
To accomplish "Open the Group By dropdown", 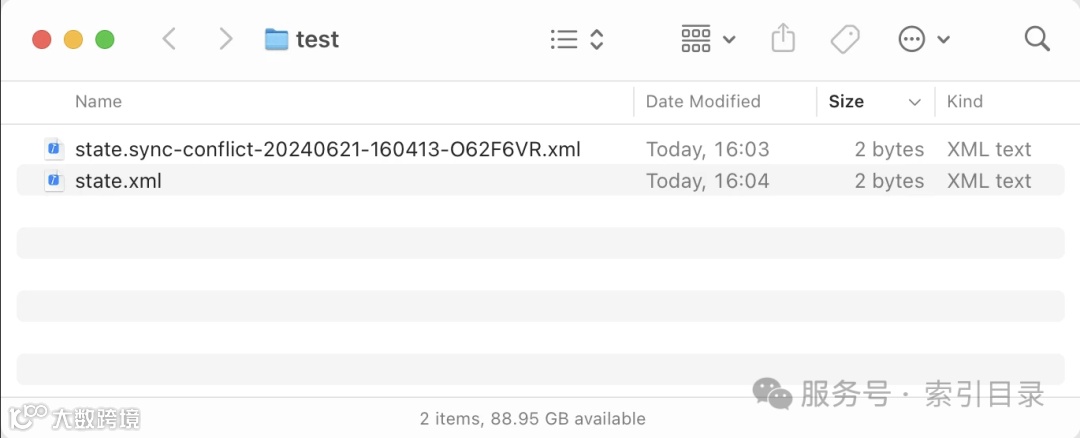I will coord(708,40).
